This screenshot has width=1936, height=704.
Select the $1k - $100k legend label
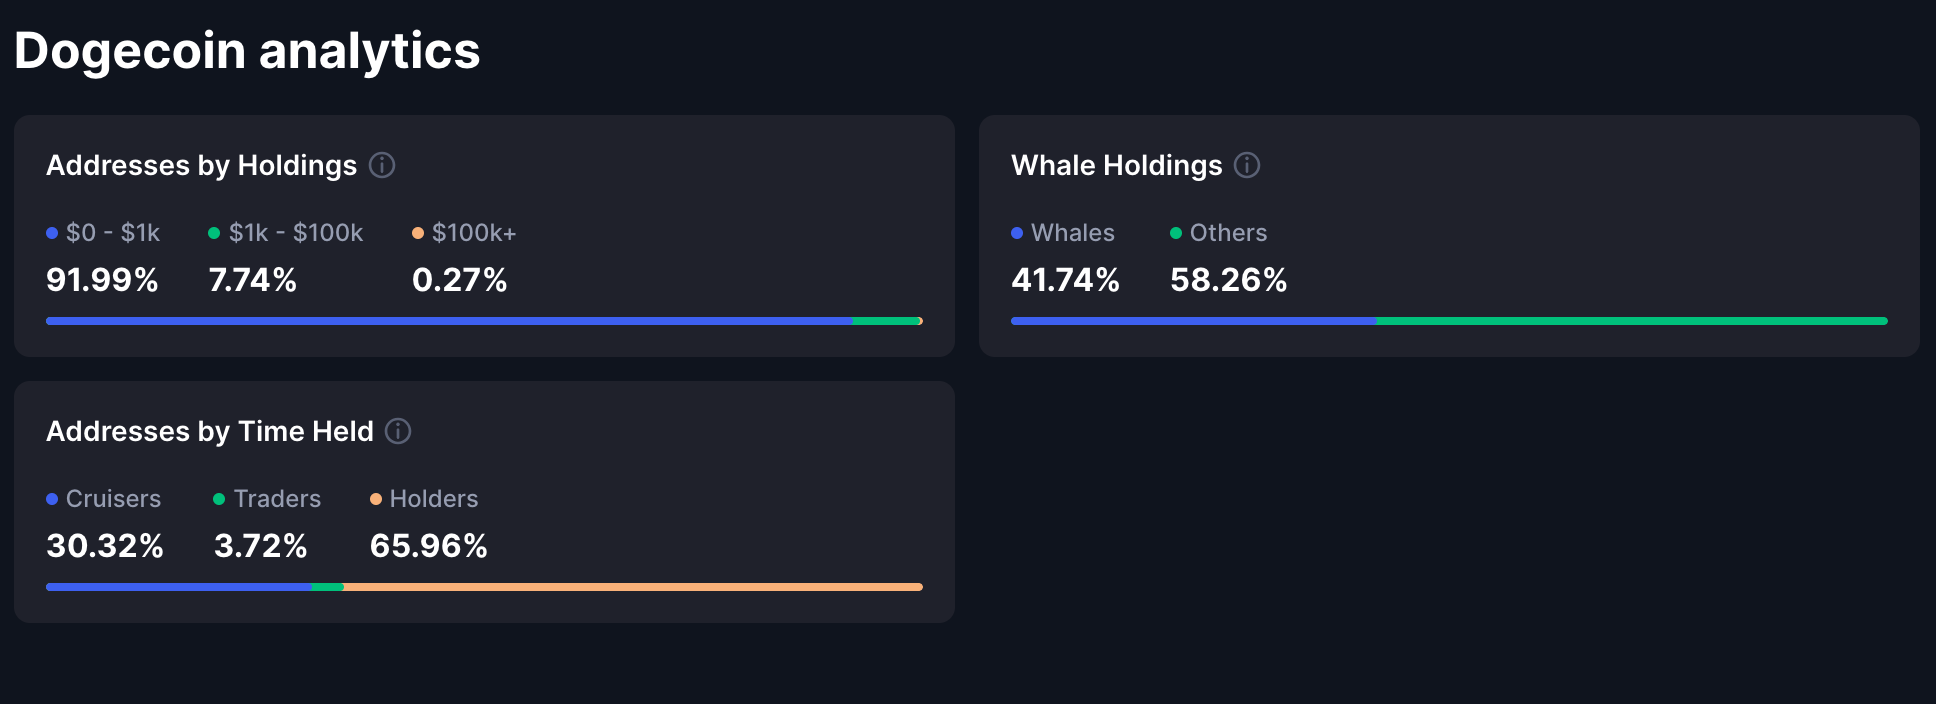(295, 233)
